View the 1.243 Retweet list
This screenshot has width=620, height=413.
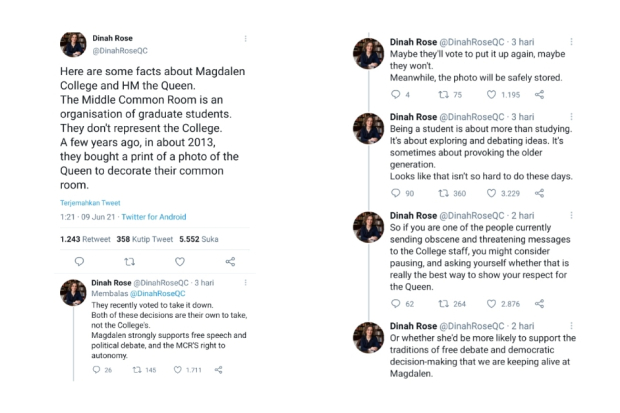coord(85,239)
